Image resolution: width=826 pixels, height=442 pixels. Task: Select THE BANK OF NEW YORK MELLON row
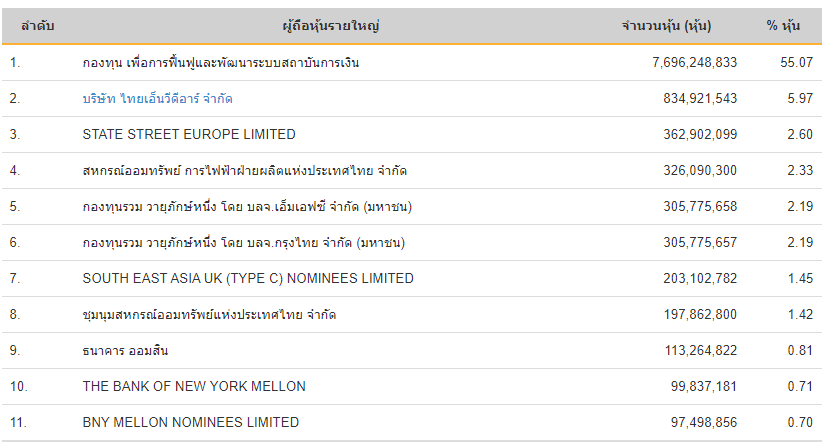click(412, 386)
